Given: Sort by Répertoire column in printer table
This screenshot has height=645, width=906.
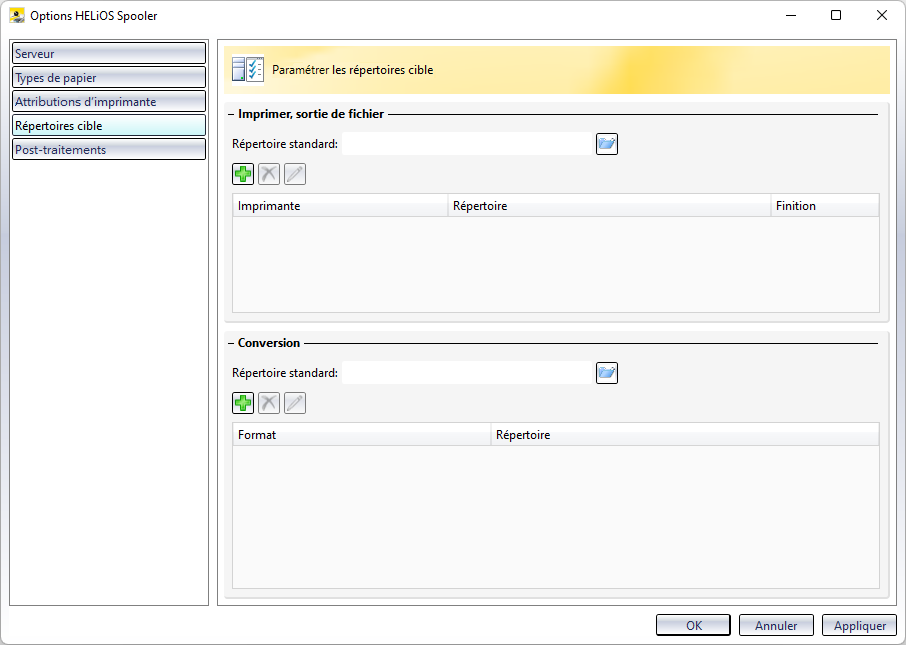Looking at the screenshot, I should point(610,206).
